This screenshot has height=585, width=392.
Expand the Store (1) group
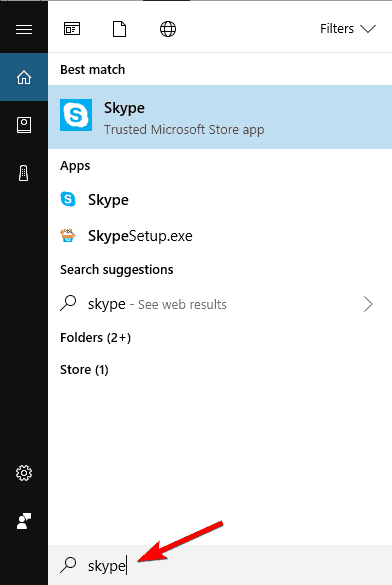84,370
